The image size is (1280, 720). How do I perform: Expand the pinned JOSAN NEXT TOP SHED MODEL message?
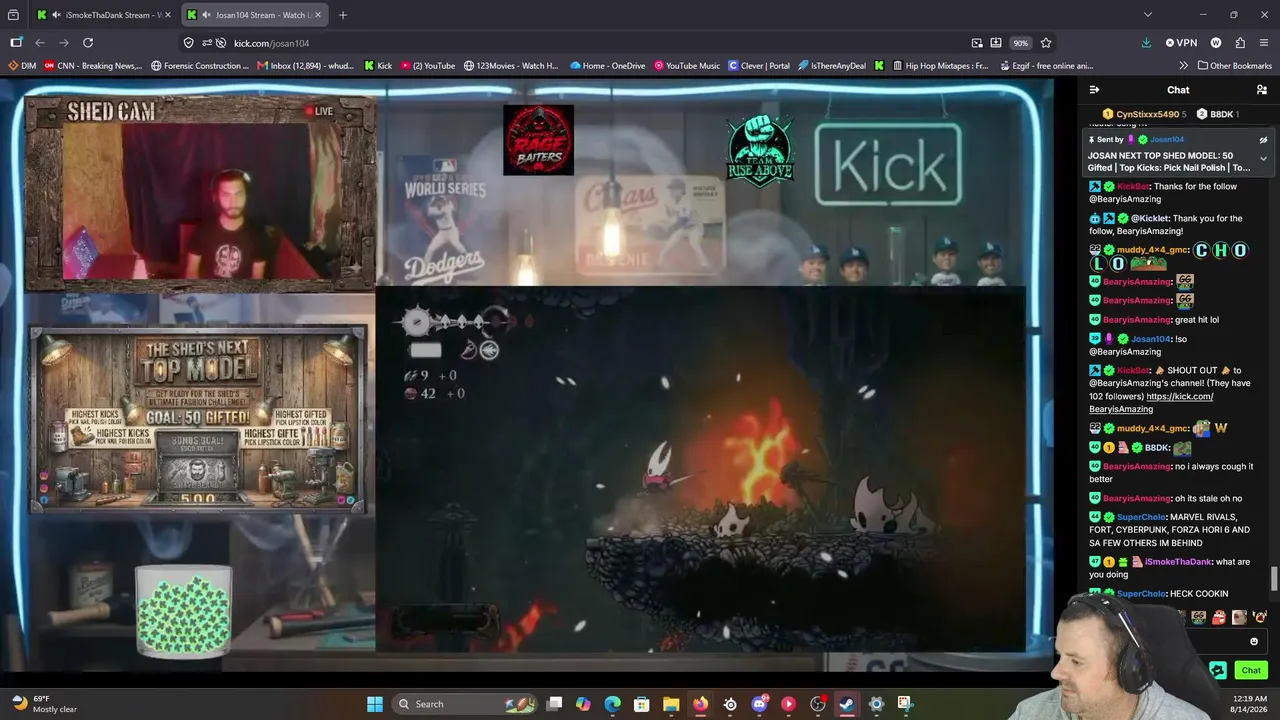(x=1263, y=158)
